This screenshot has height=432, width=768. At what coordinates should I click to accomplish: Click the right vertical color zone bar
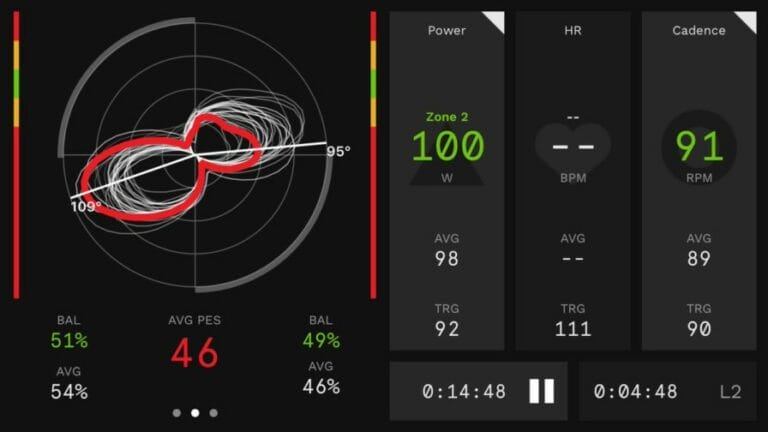(x=373, y=155)
